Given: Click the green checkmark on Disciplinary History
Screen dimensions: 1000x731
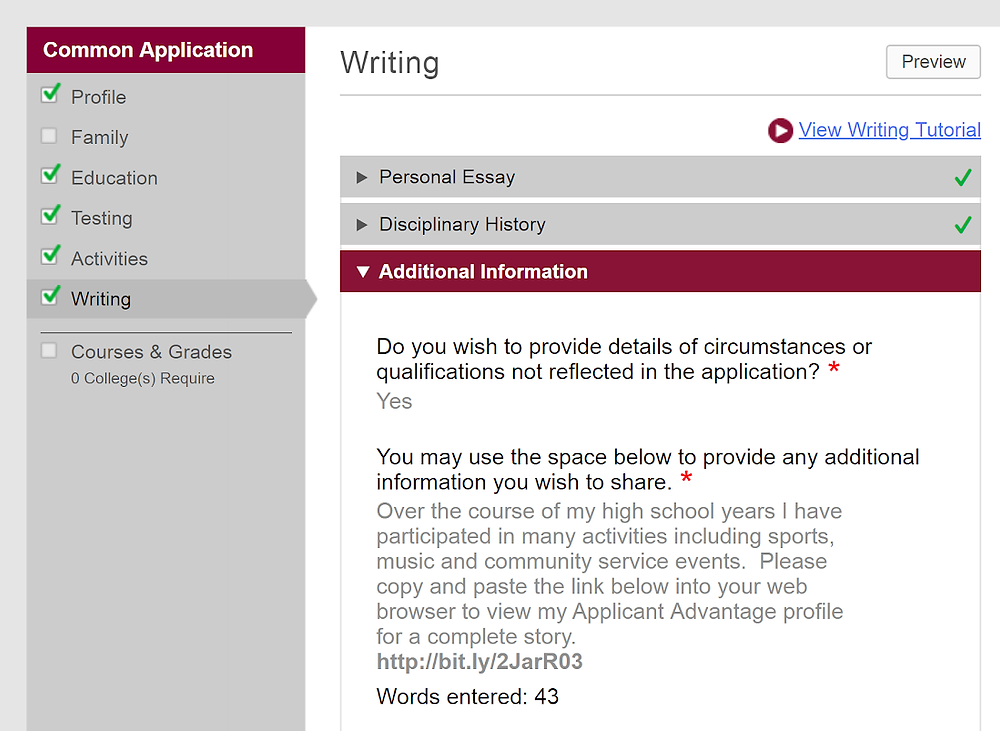Looking at the screenshot, I should click(963, 225).
